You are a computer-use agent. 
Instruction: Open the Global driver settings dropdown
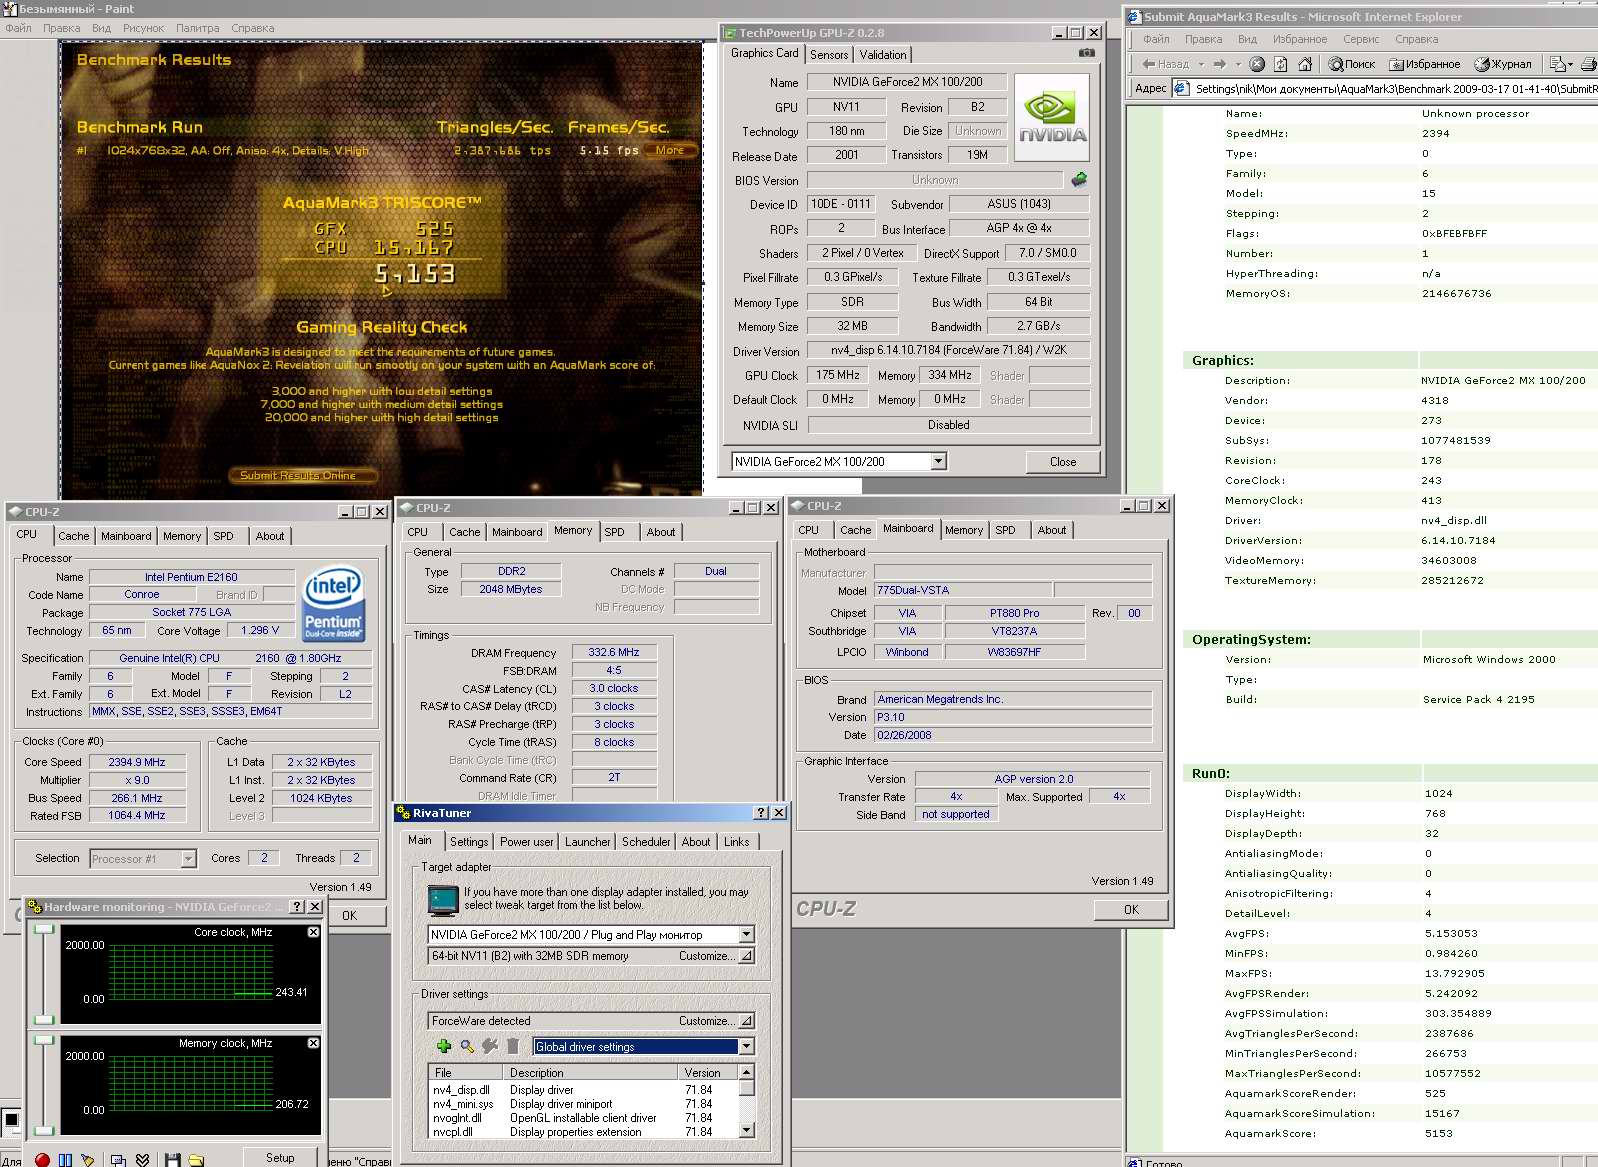pos(746,1046)
